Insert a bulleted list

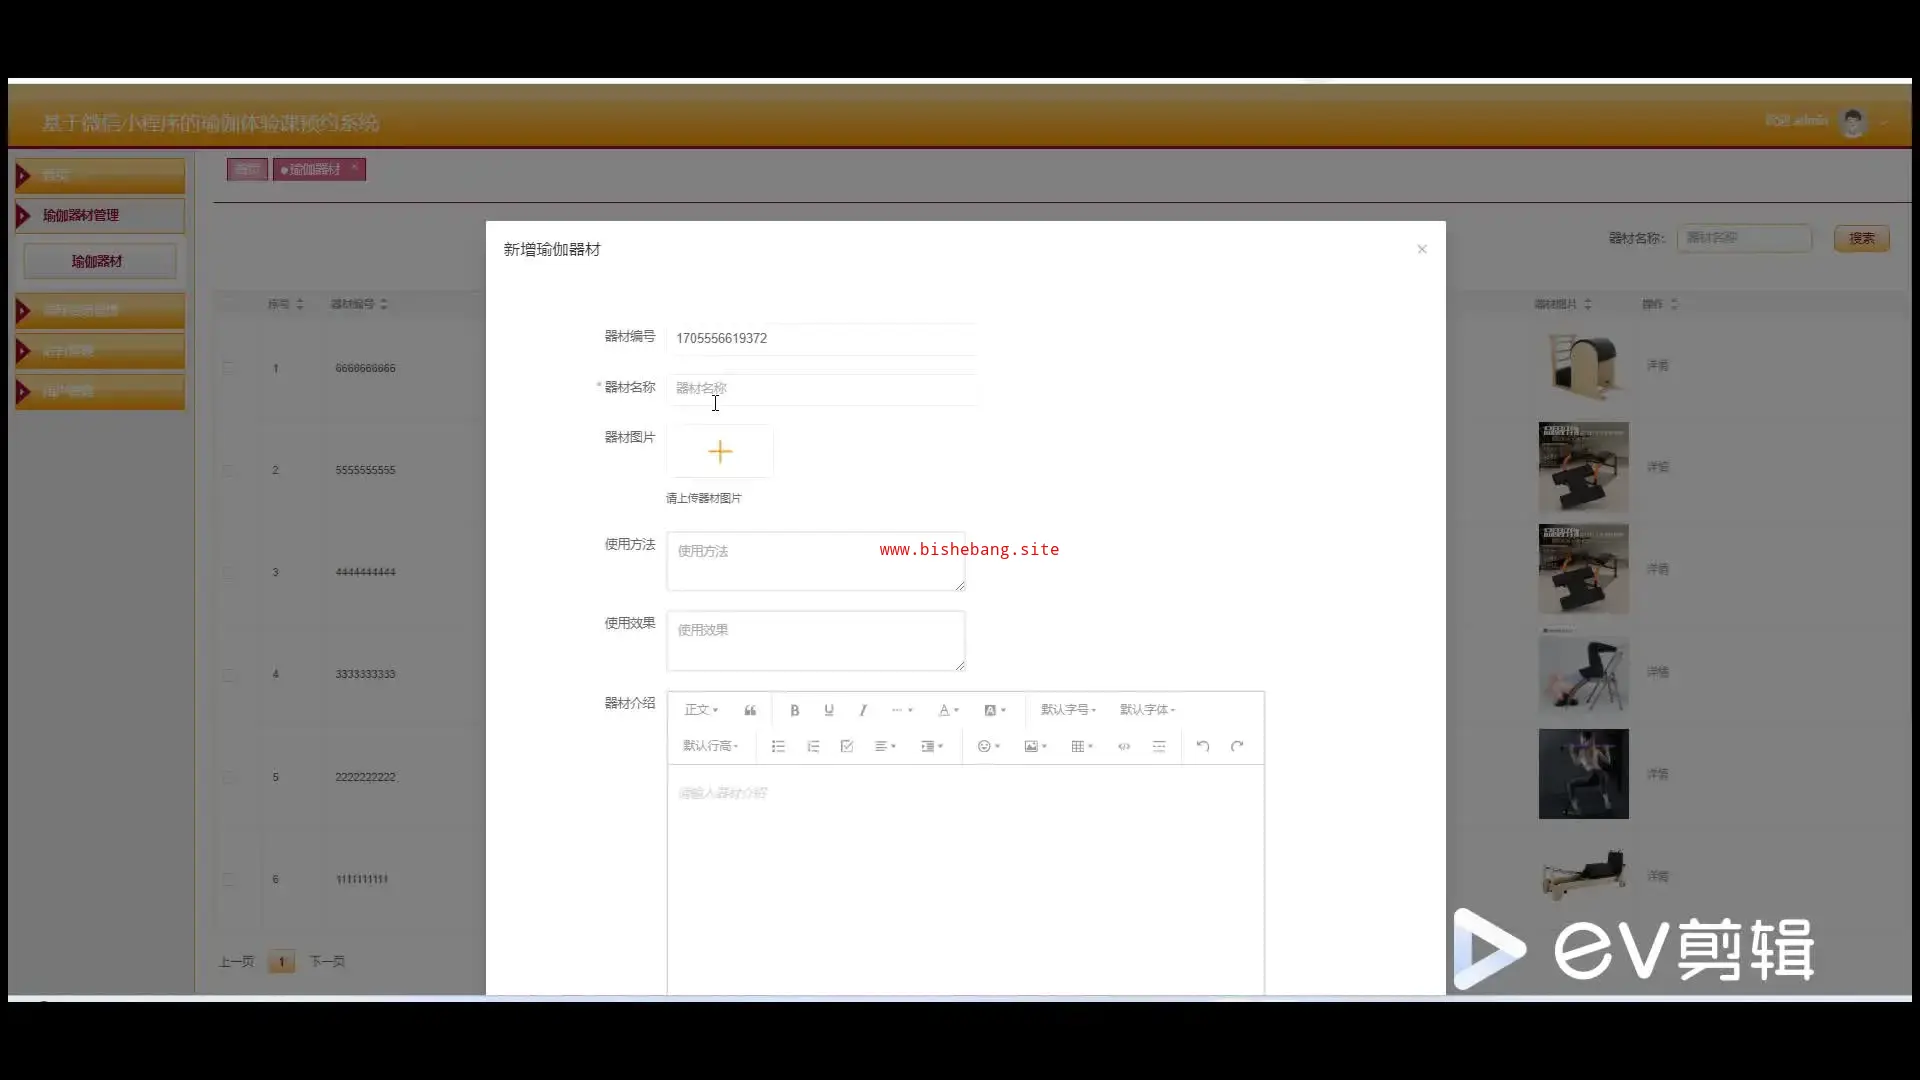(x=778, y=746)
